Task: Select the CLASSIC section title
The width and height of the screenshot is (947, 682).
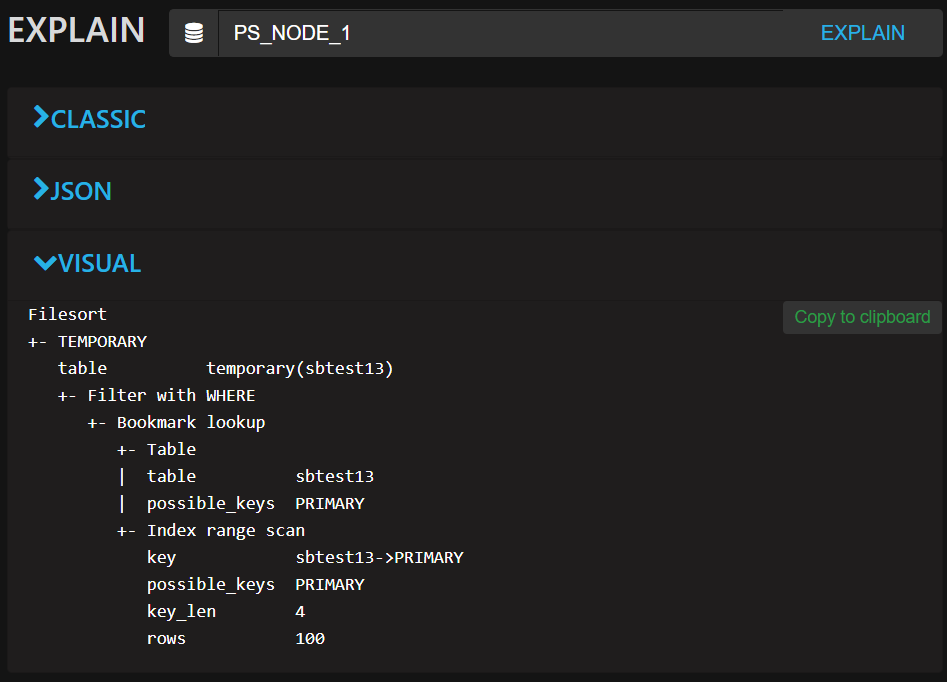Action: tap(98, 119)
